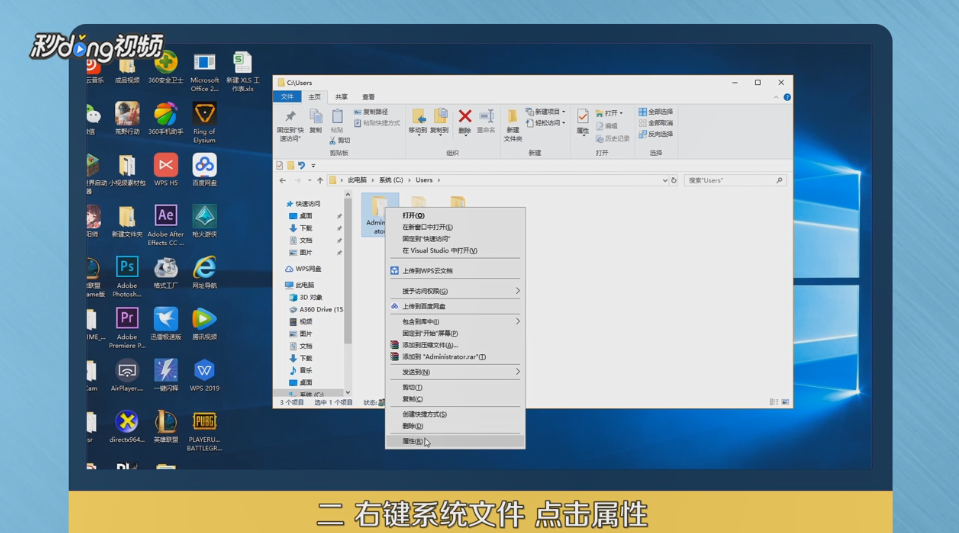
Task: Expand 授予访问权限 submenu
Action: tap(454, 291)
